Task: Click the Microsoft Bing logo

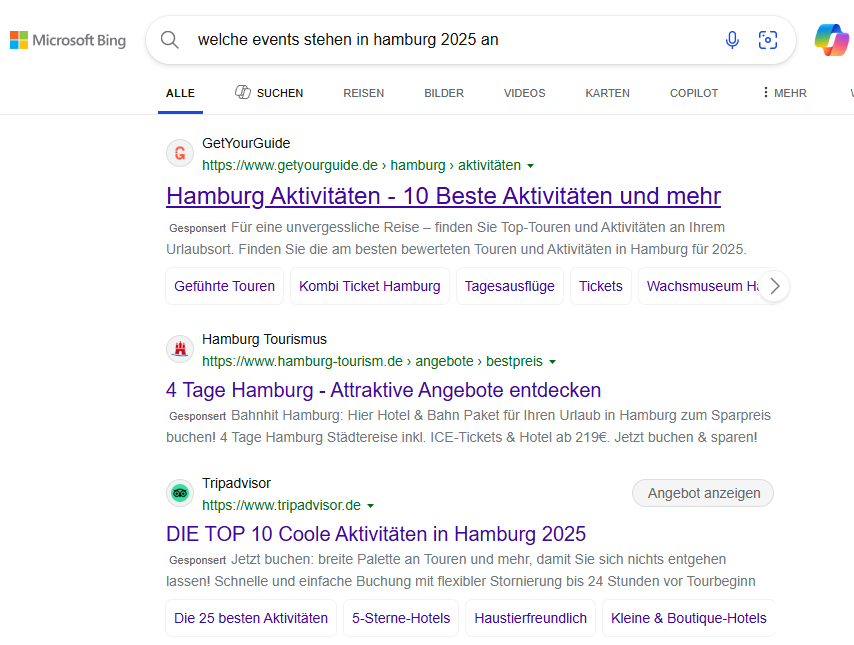Action: (x=68, y=40)
